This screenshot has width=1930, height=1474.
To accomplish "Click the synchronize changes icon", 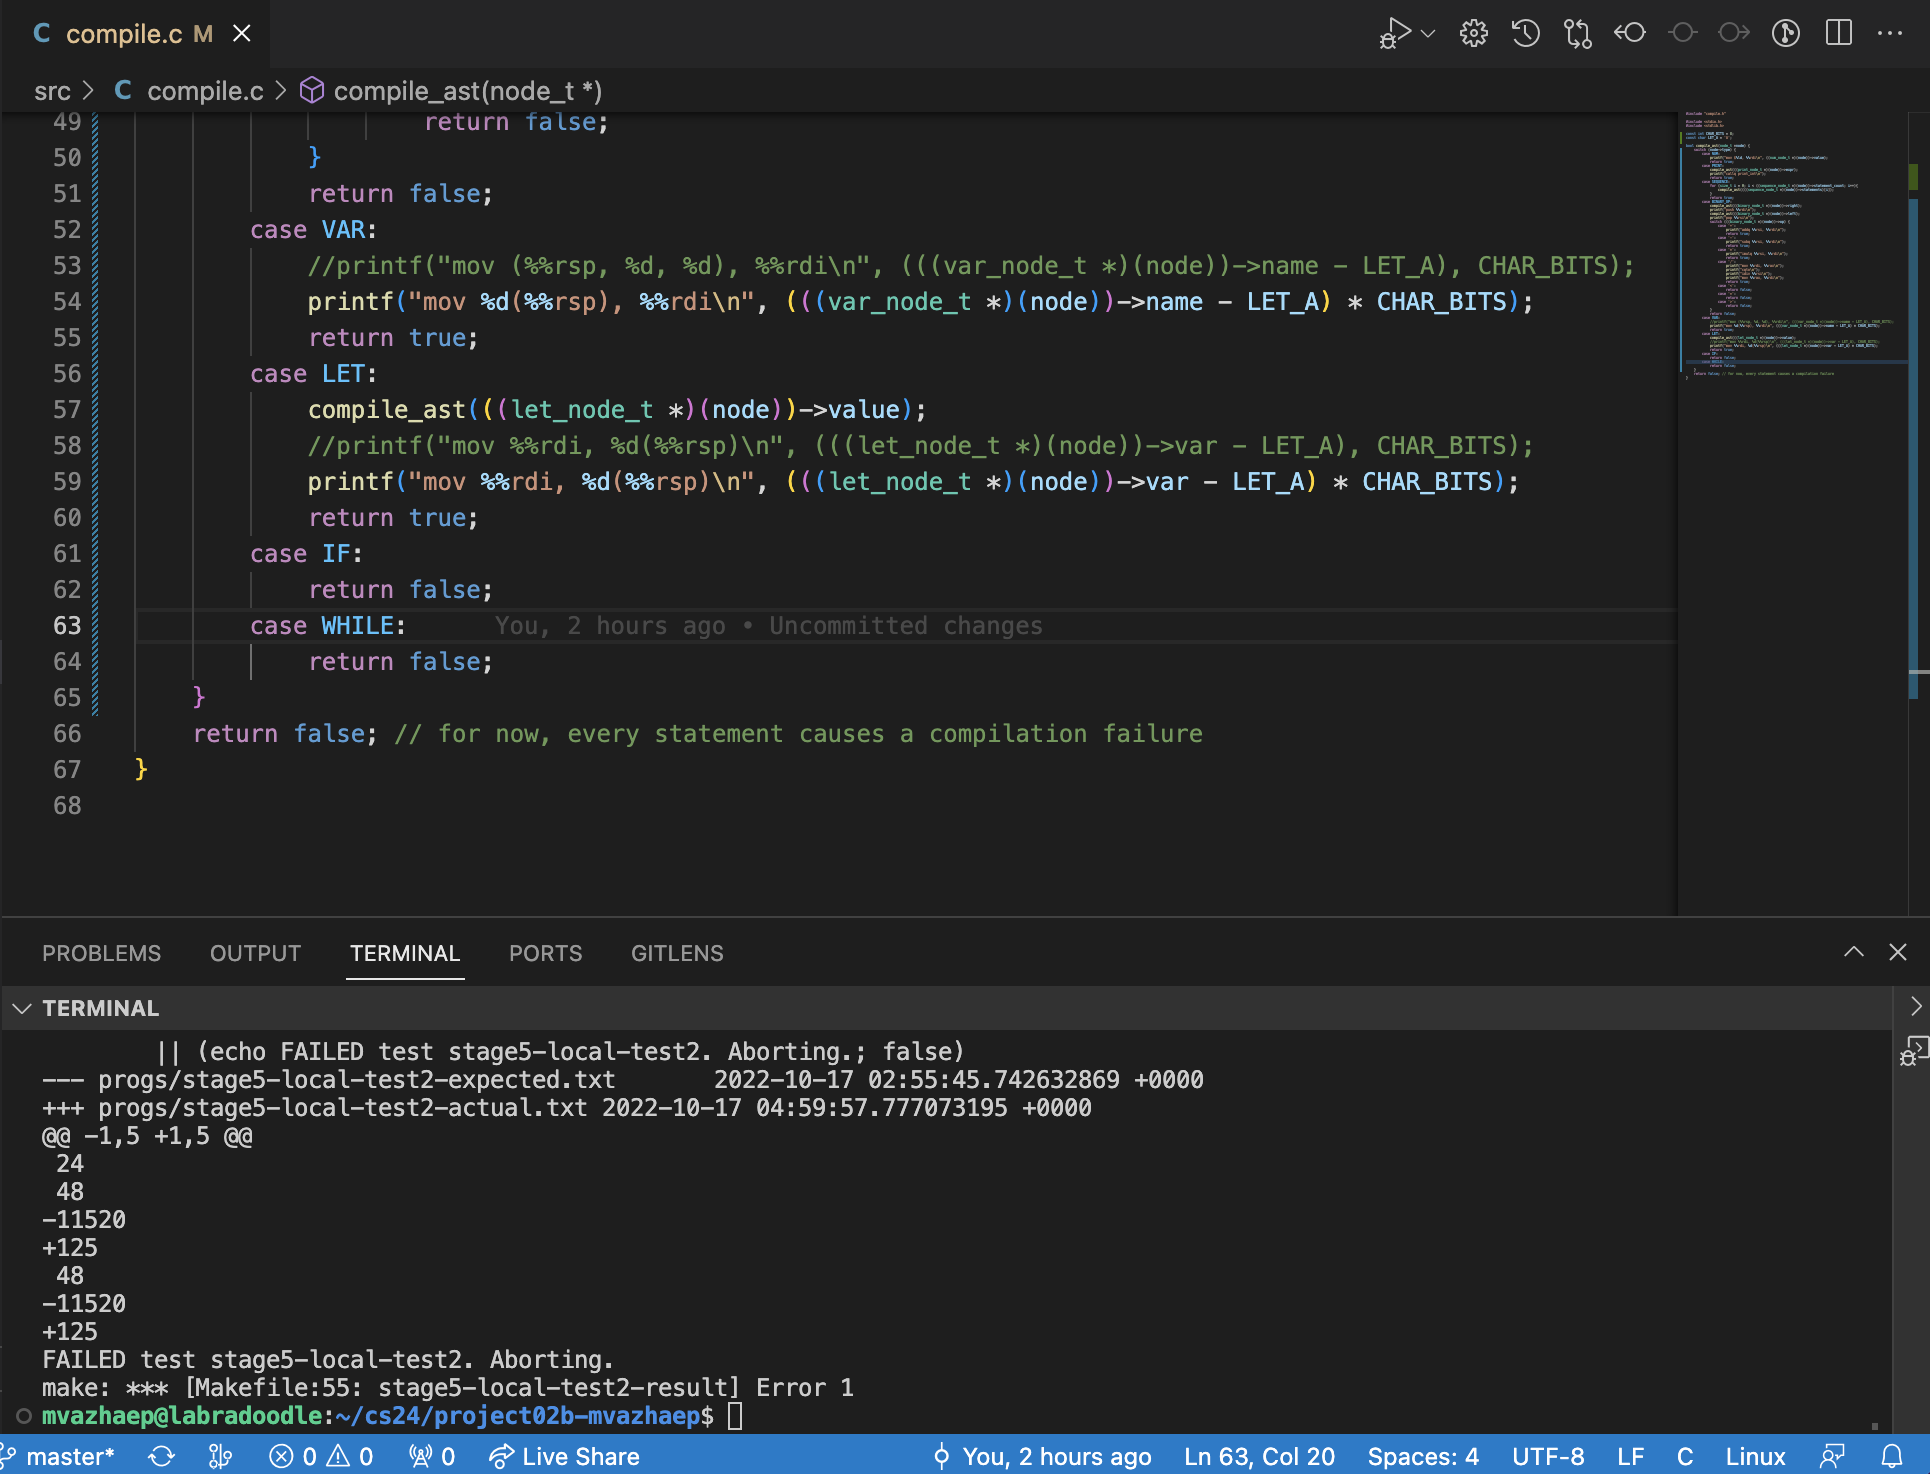I will 161,1456.
